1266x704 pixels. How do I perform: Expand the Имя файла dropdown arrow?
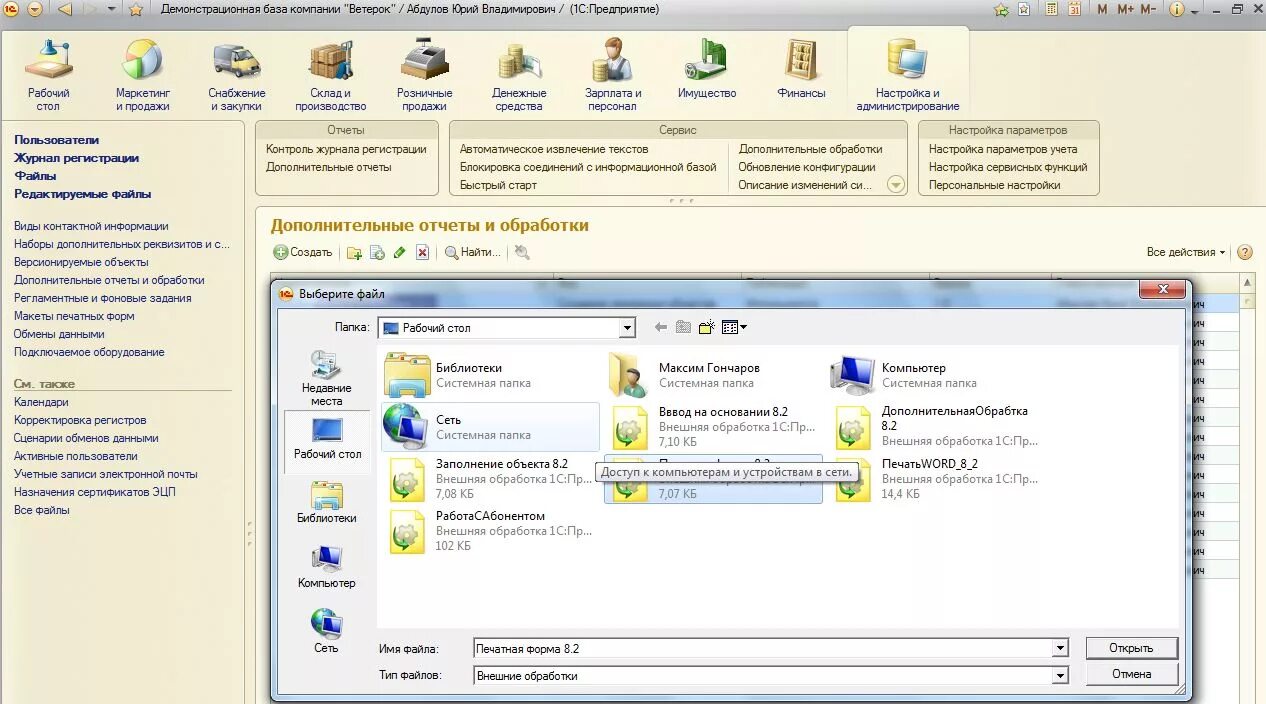point(1060,649)
